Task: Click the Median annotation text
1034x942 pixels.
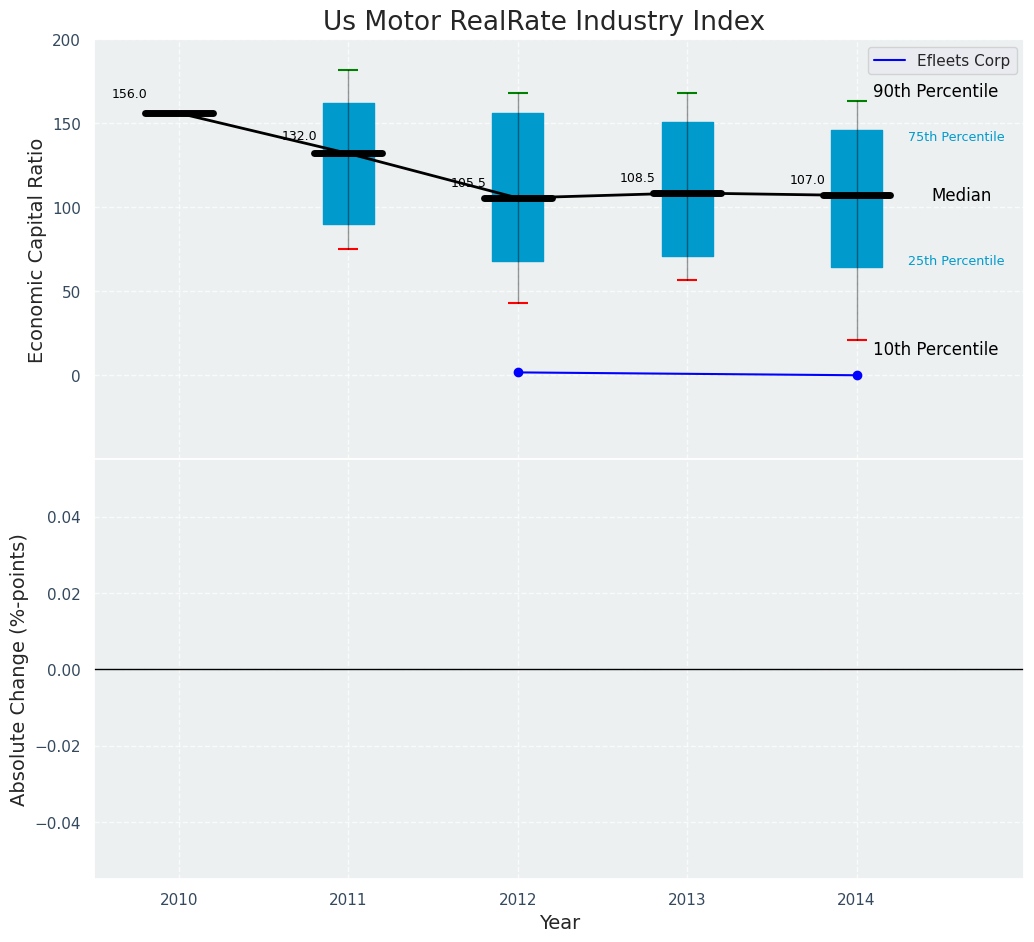Action: click(x=961, y=195)
